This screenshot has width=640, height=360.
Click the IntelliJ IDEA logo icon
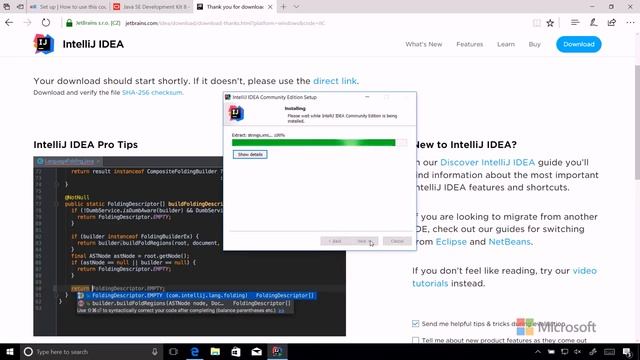click(x=44, y=44)
